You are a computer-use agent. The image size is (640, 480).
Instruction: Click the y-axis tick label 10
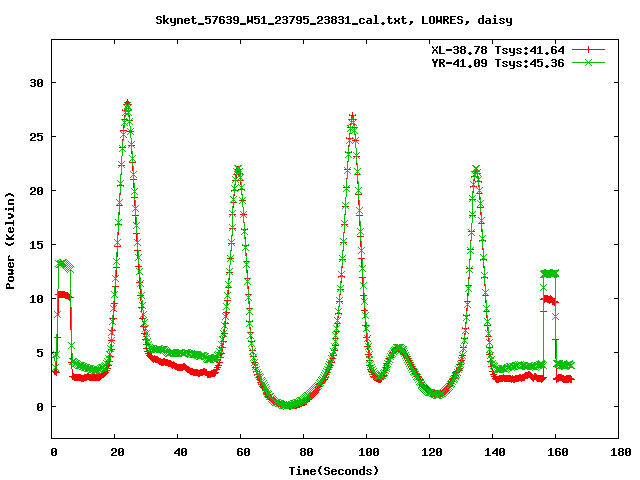click(x=36, y=299)
